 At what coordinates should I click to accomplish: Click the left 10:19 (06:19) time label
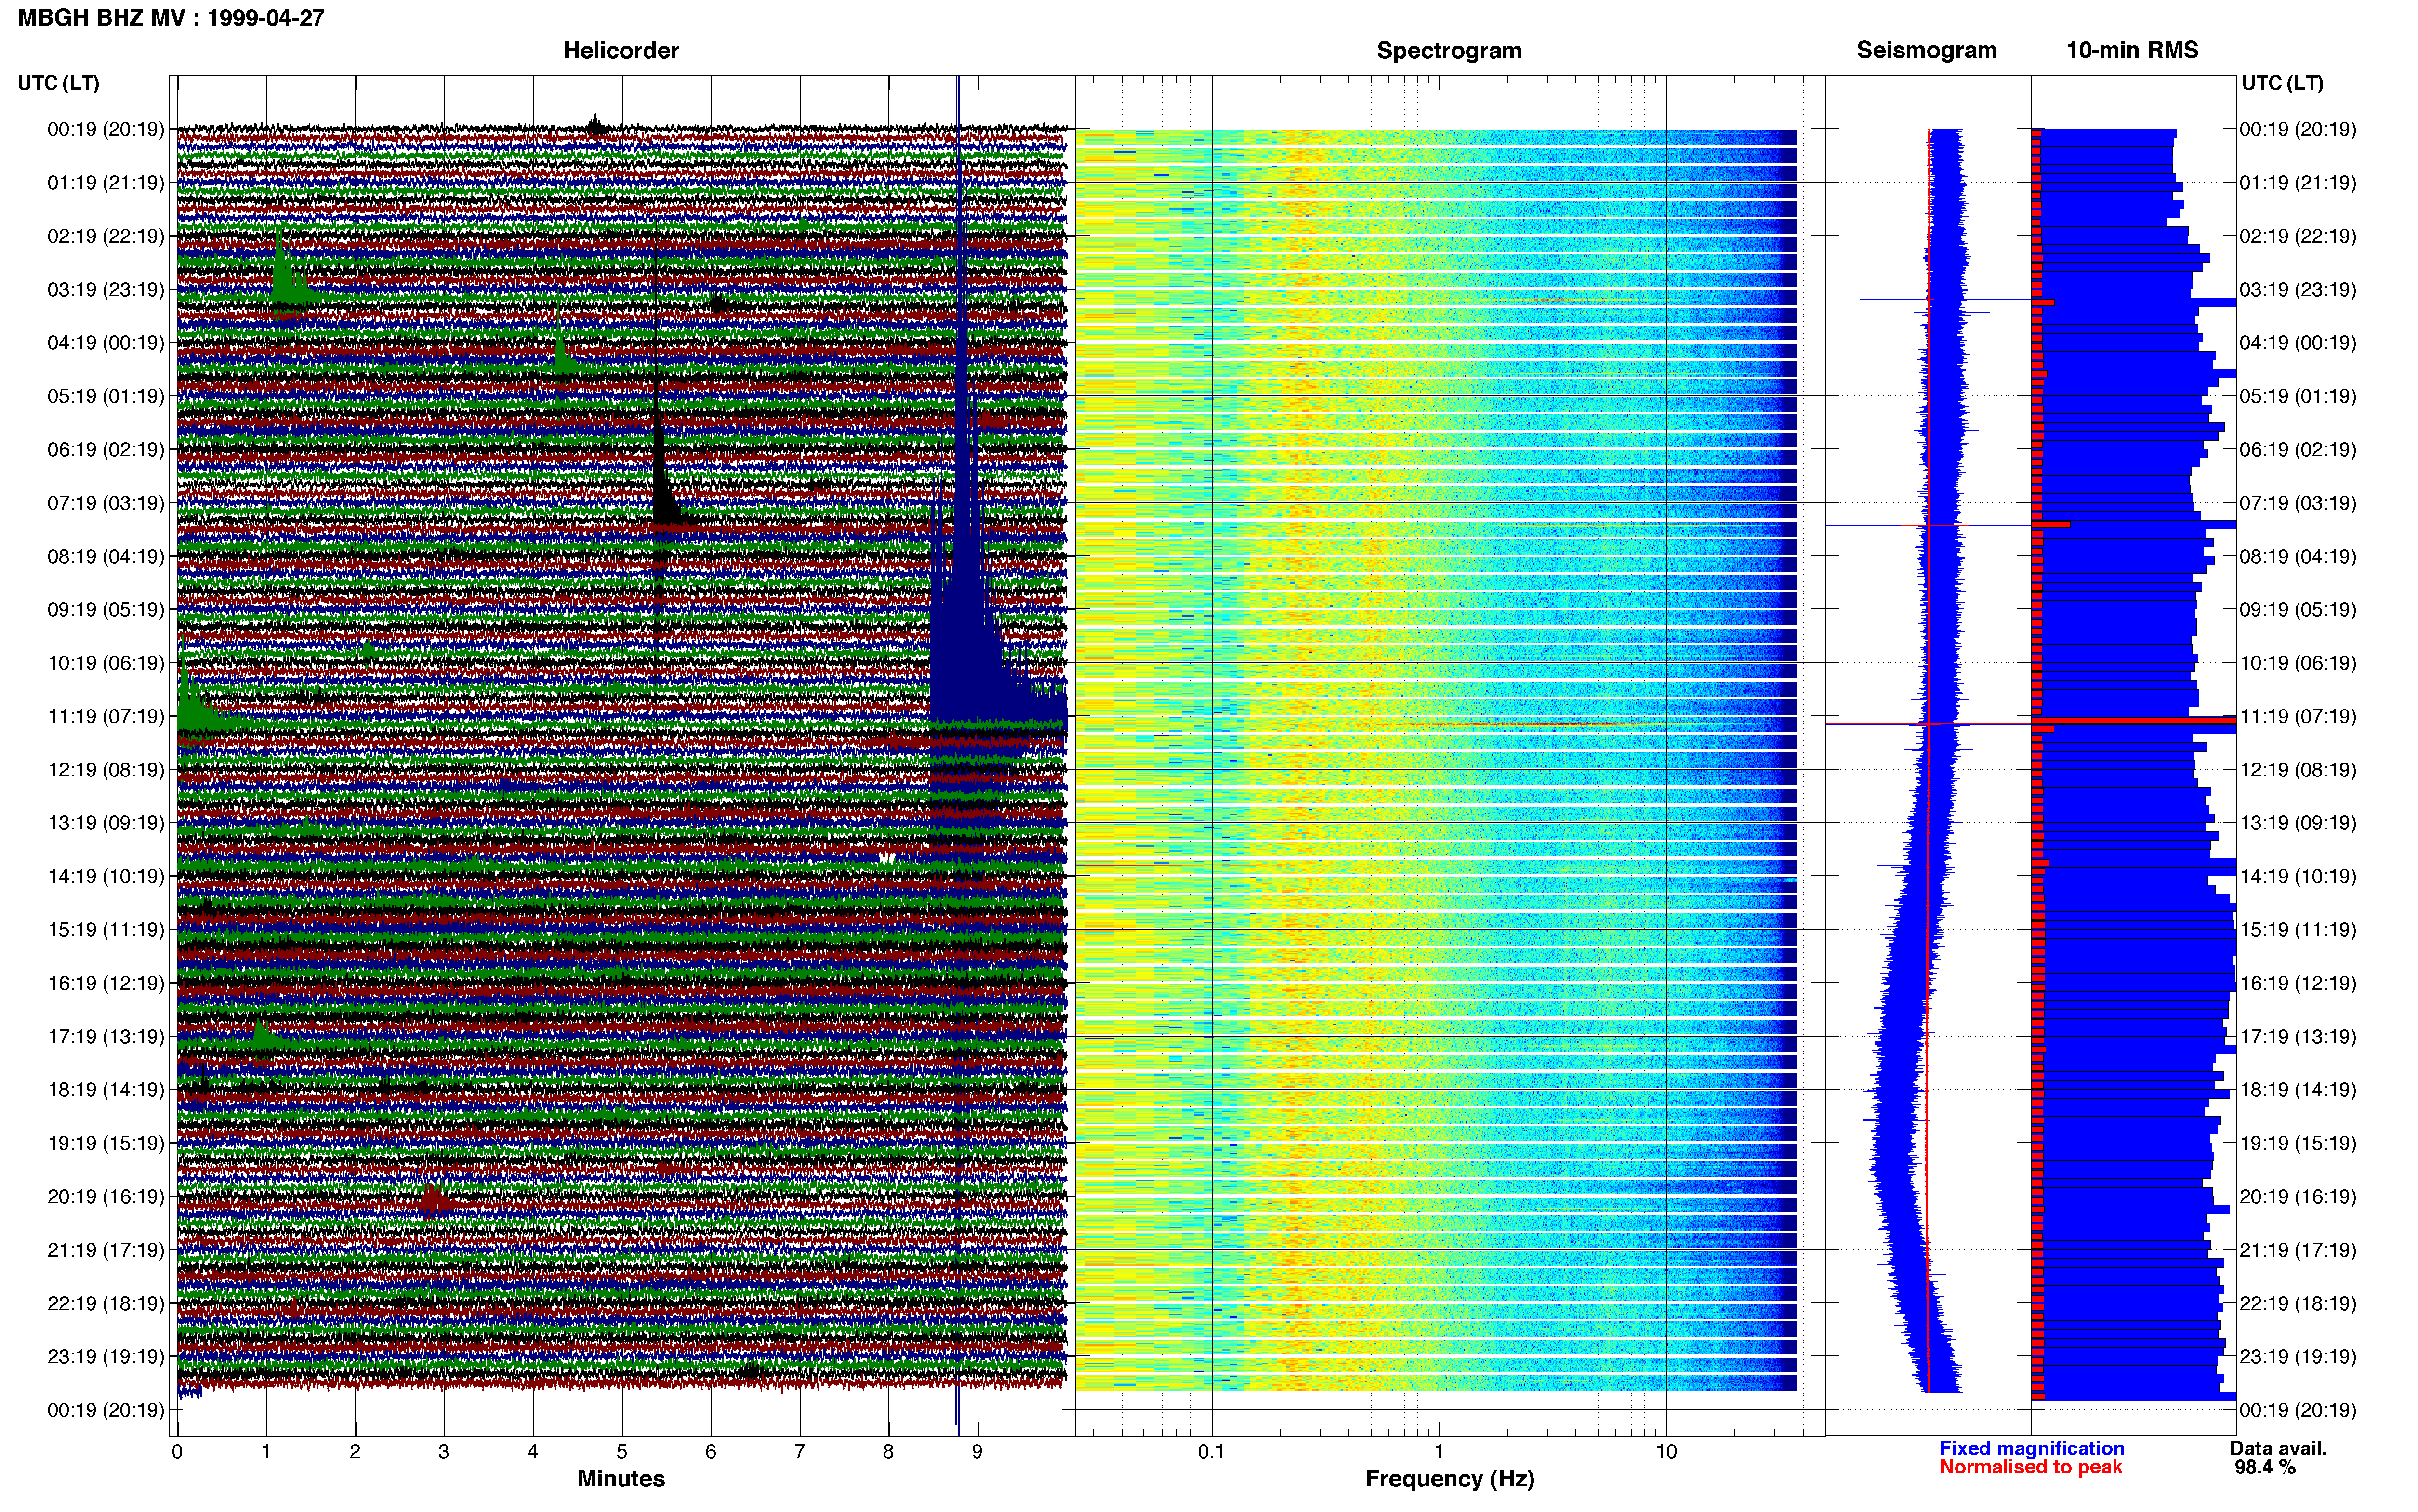click(x=105, y=663)
